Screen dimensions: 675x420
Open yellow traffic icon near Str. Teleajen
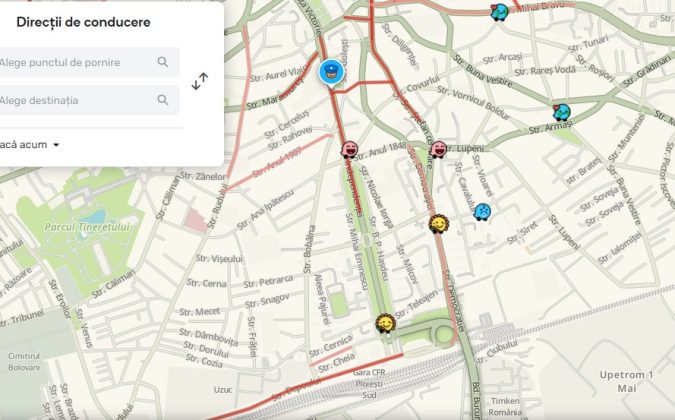click(384, 323)
